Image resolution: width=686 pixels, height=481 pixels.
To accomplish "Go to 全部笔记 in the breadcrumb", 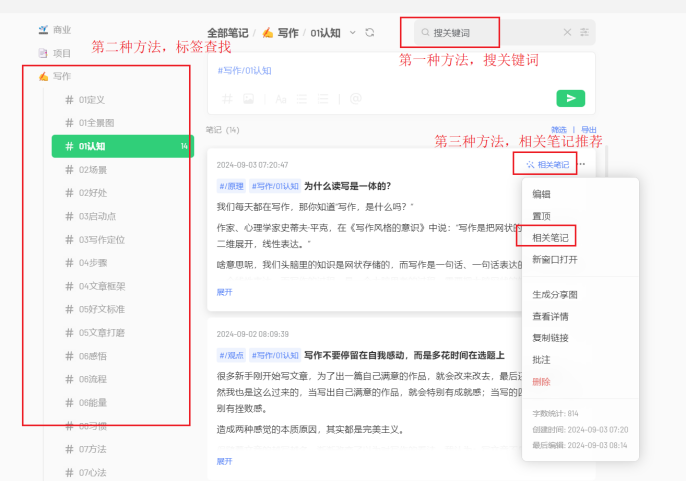I will 228,33.
